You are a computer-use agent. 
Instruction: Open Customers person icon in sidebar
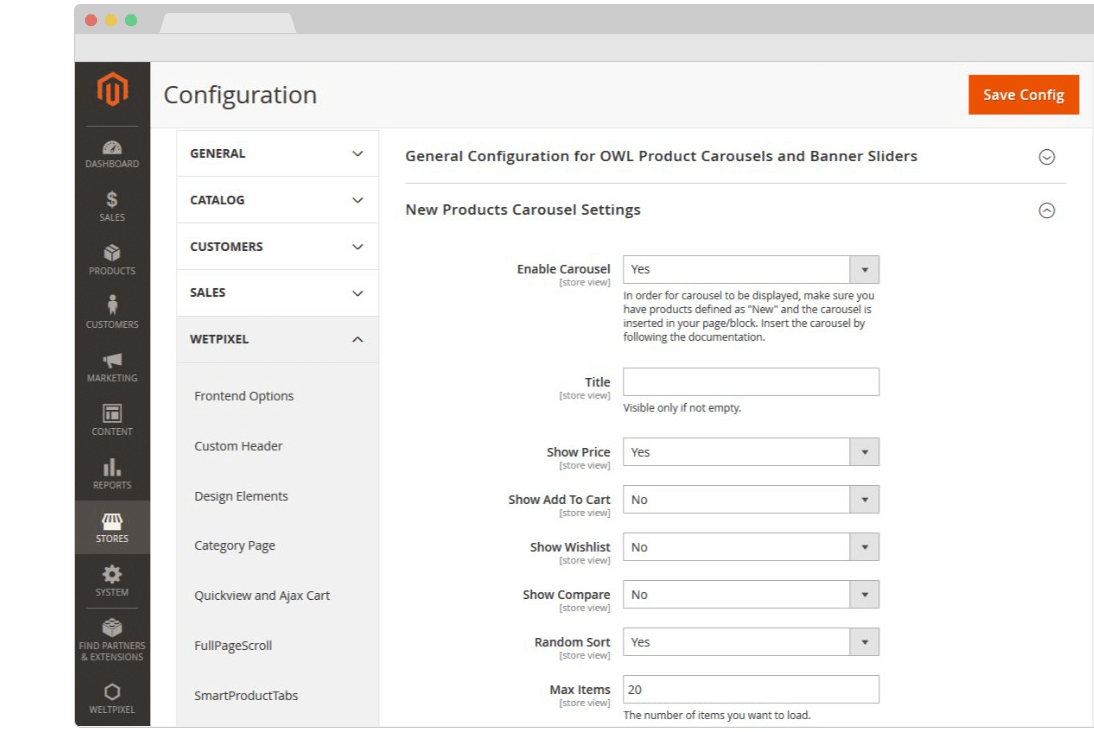pos(112,306)
